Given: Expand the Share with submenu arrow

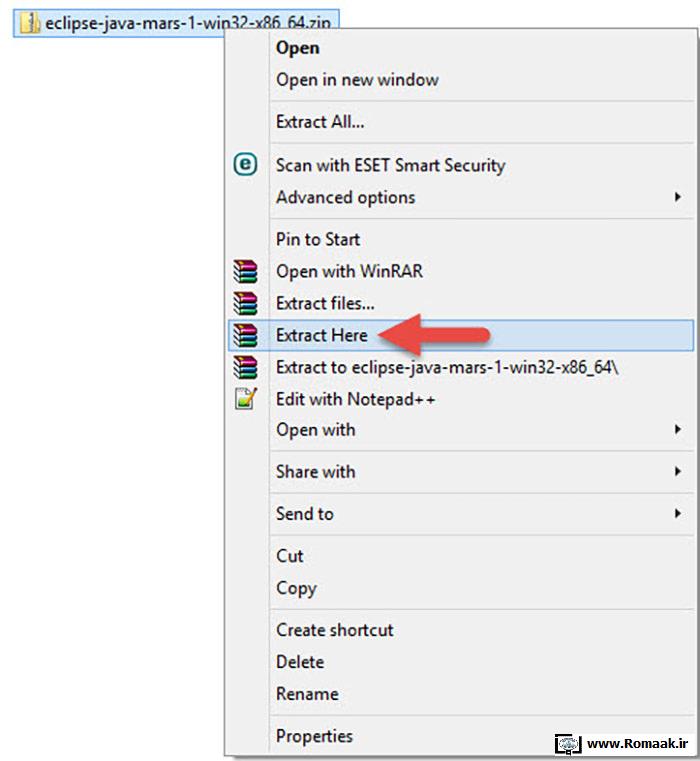Looking at the screenshot, I should point(678,471).
